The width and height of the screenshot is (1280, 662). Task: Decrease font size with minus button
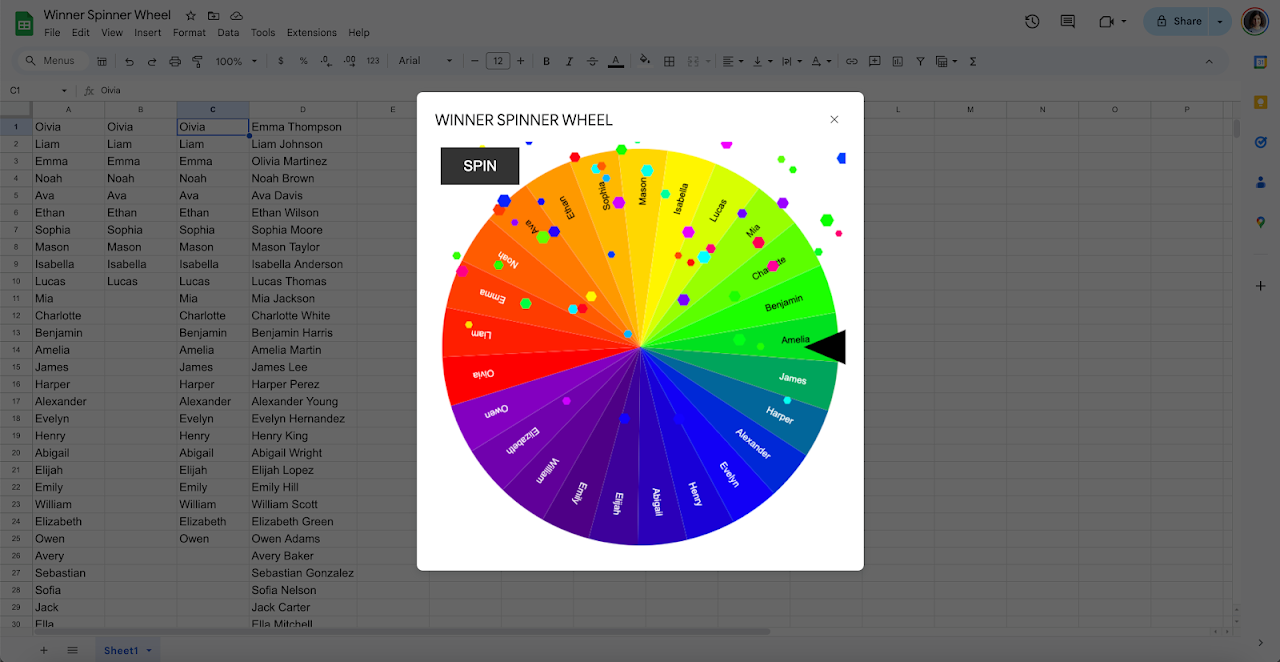[475, 62]
